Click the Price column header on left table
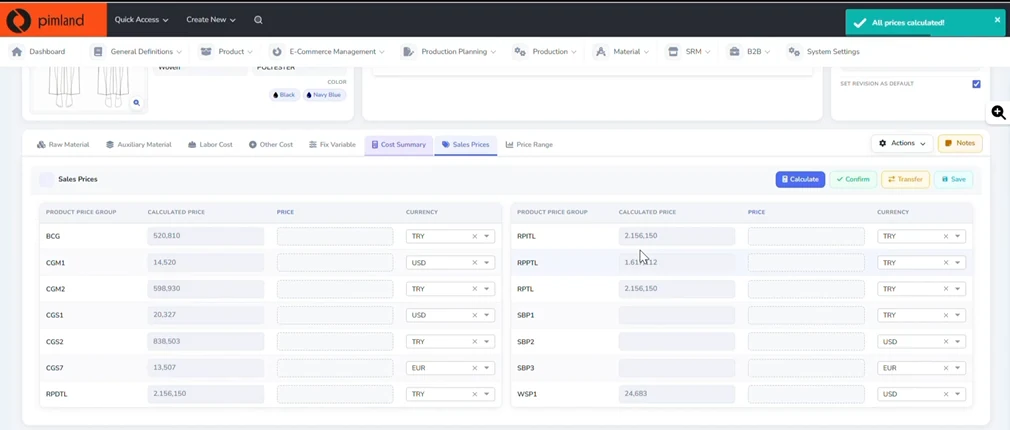This screenshot has width=1010, height=430. pos(285,212)
